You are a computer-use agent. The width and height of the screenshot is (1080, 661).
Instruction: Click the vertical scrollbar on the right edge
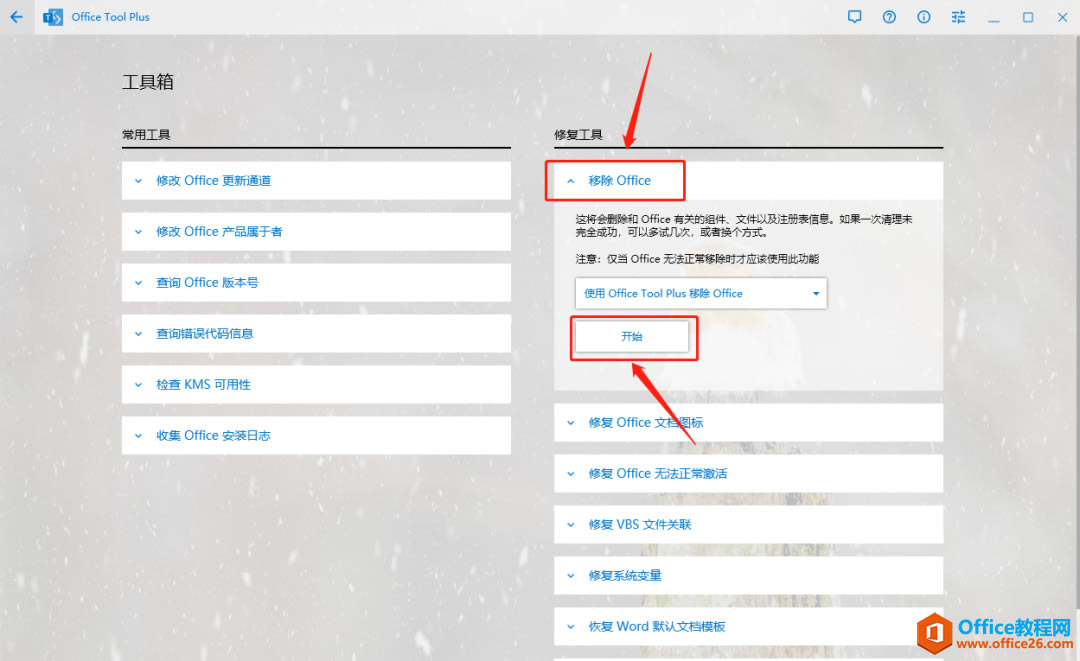[x=1077, y=324]
